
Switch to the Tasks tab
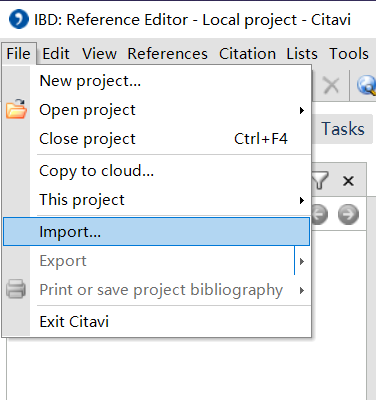pyautogui.click(x=343, y=129)
